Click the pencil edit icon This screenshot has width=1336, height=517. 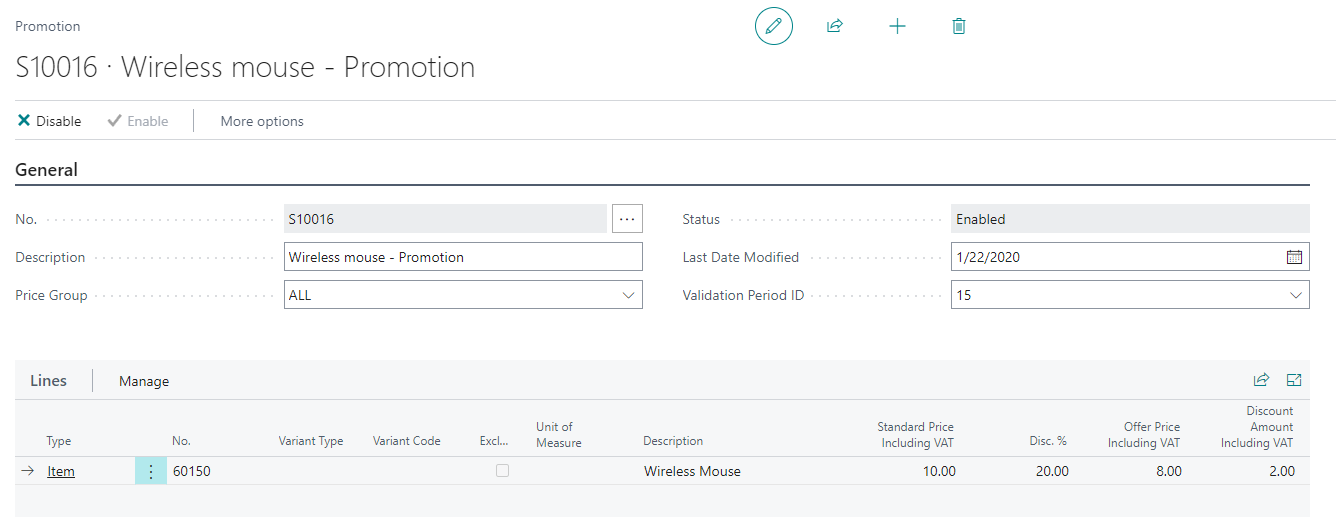click(773, 26)
